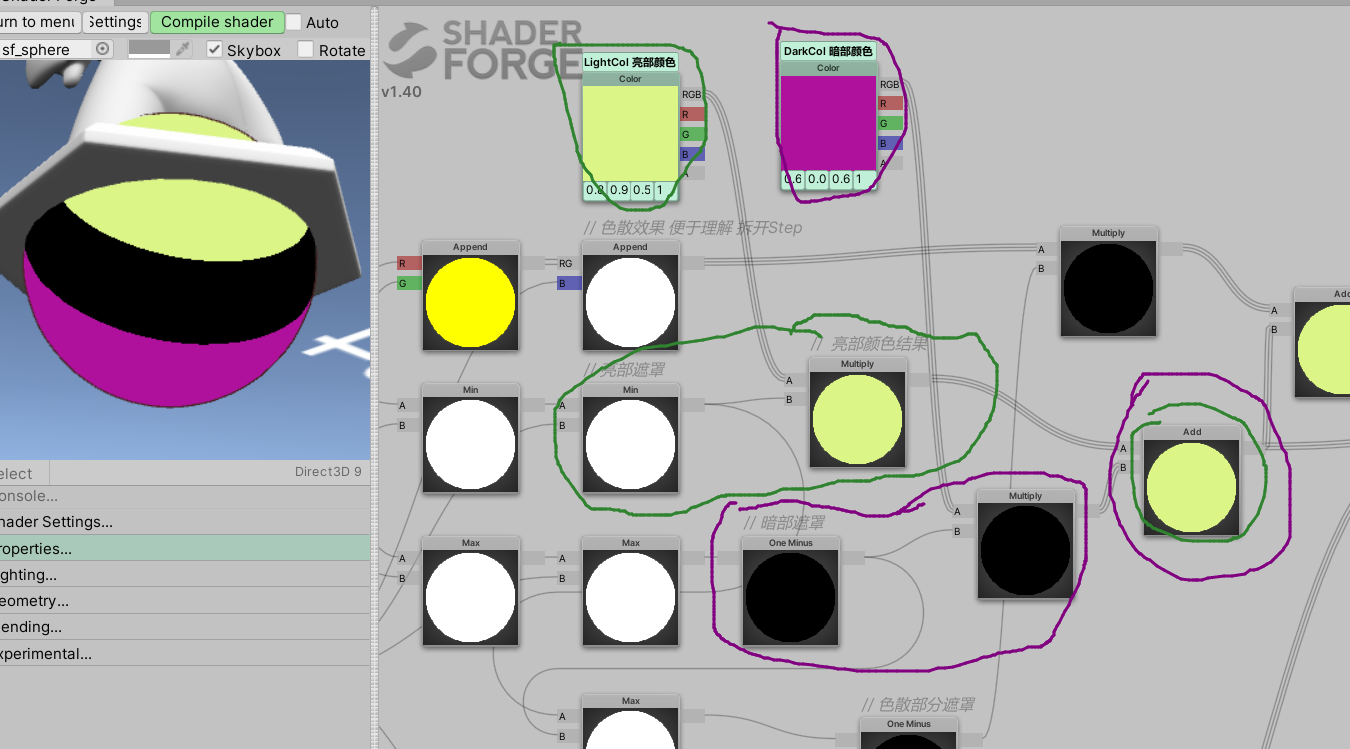Click the v1.40 version label
This screenshot has width=1350, height=749.
(x=401, y=92)
